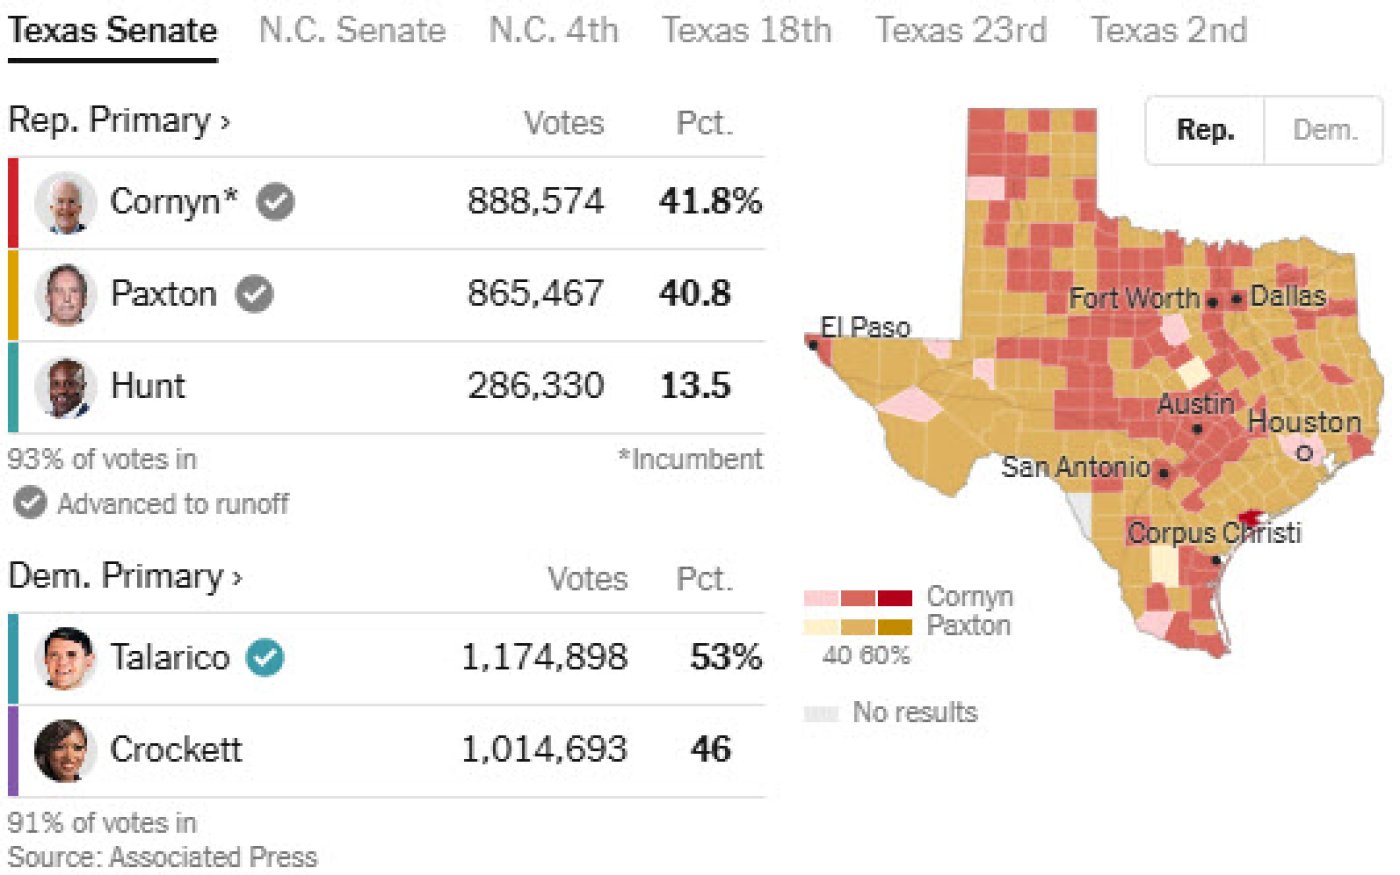
Task: Click Hunt's candidate photo
Action: pos(65,387)
